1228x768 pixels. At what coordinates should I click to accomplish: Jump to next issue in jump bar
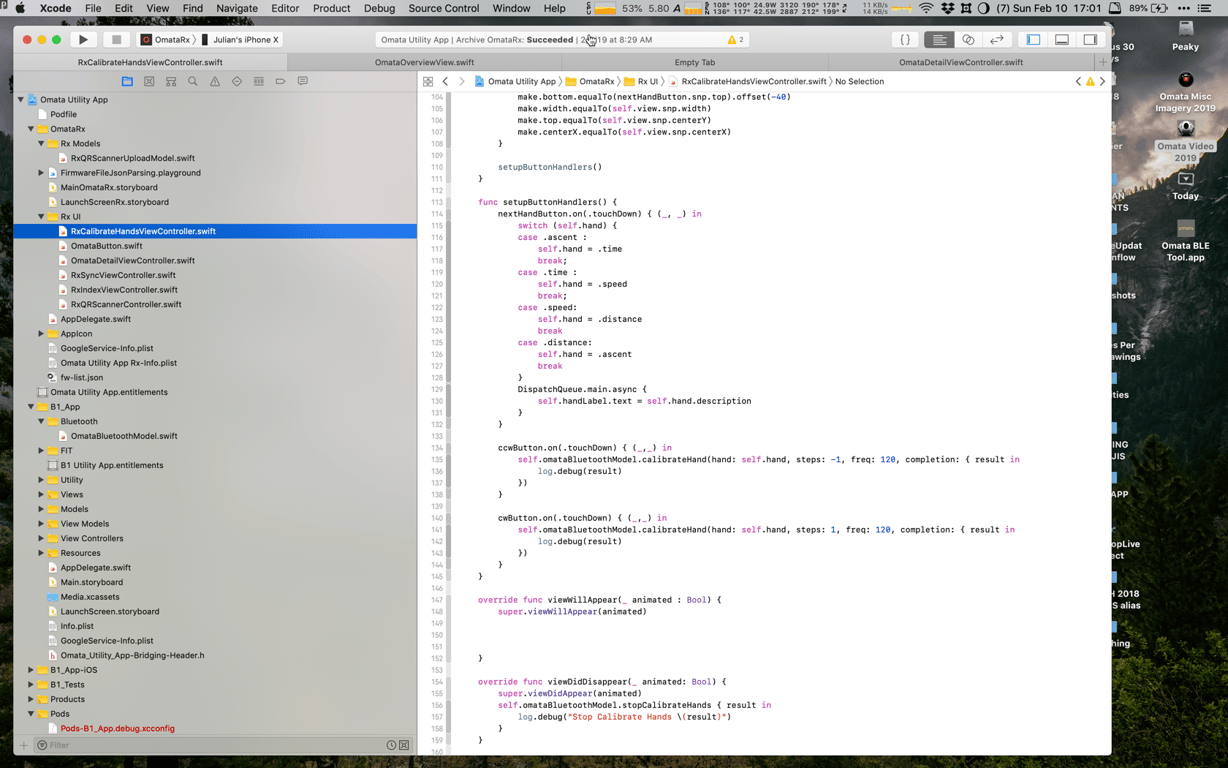point(1103,81)
